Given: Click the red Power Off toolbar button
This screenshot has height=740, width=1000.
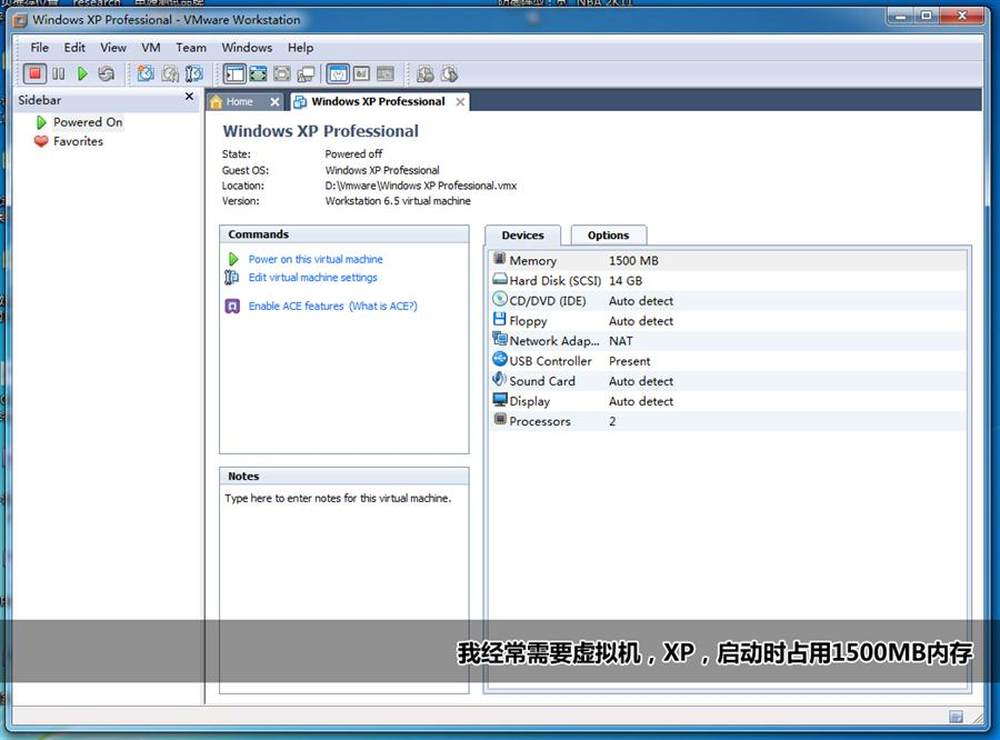Looking at the screenshot, I should [x=35, y=74].
